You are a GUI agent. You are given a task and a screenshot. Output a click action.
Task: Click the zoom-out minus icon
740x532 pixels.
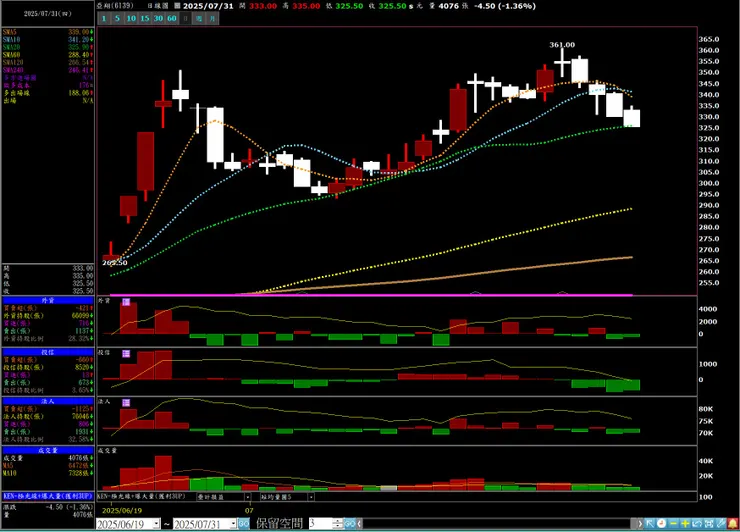(673, 524)
